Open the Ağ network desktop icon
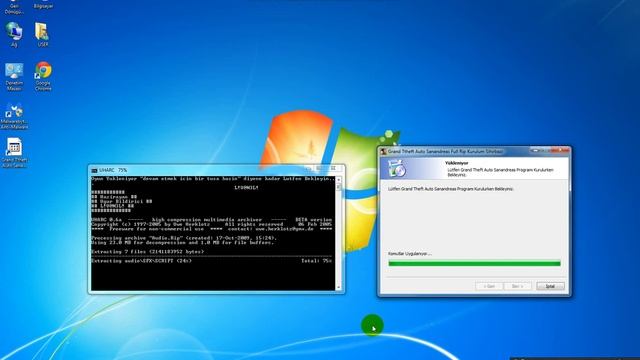The image size is (640, 360). point(14,34)
